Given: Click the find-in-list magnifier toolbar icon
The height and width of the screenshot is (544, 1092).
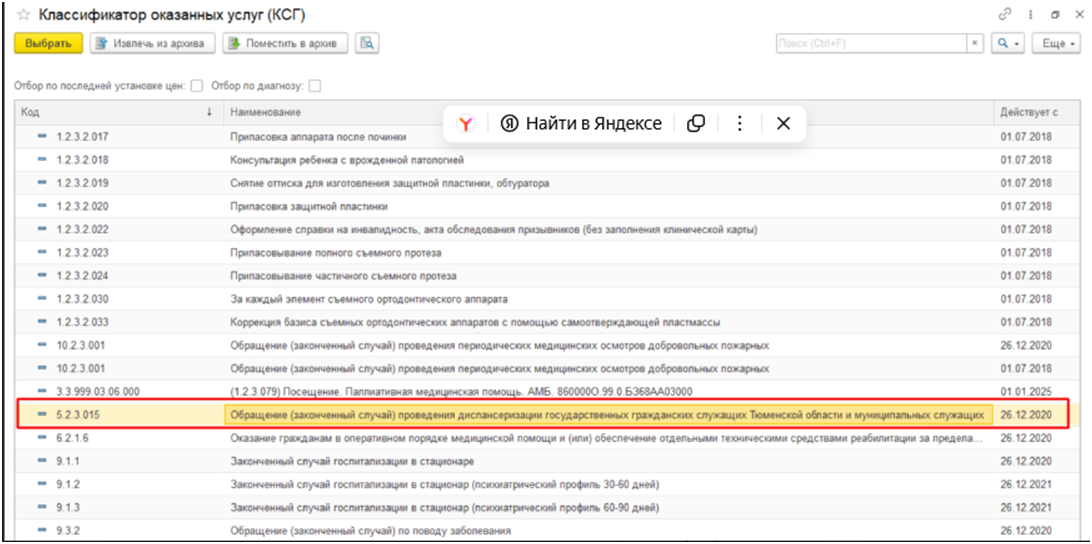Looking at the screenshot, I should tap(367, 43).
